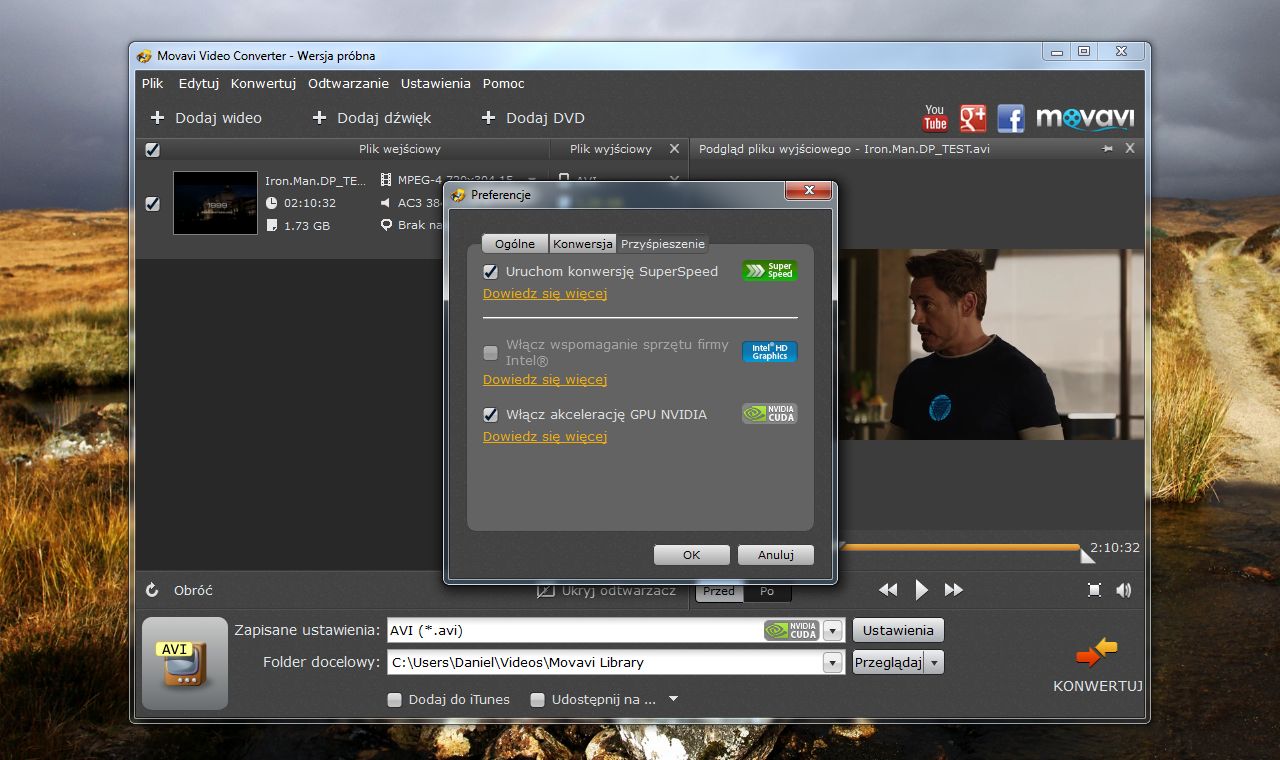Image resolution: width=1280 pixels, height=760 pixels.
Task: Enable Udostępnij na ... checkbox
Action: coord(538,700)
